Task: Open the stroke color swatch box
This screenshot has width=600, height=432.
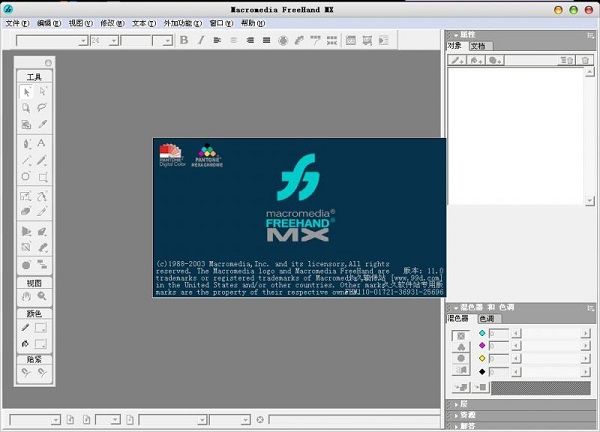Action: click(x=41, y=328)
